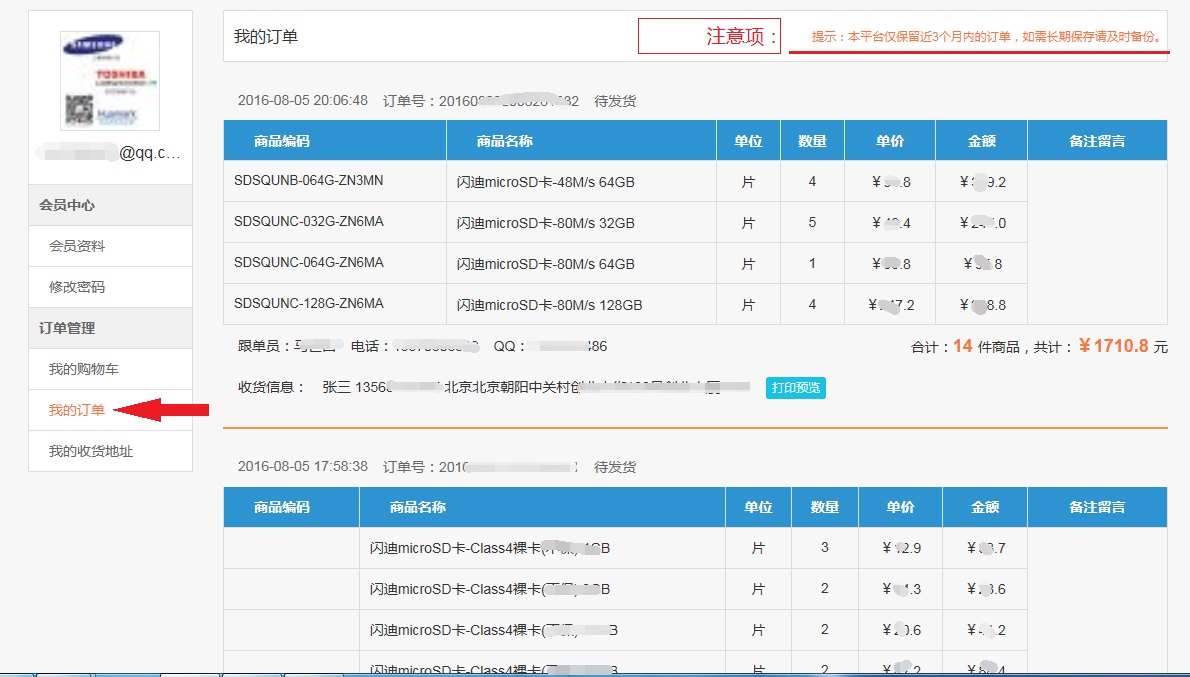Click product code SDSQUNC-064G-ZN6MA

click(x=308, y=263)
